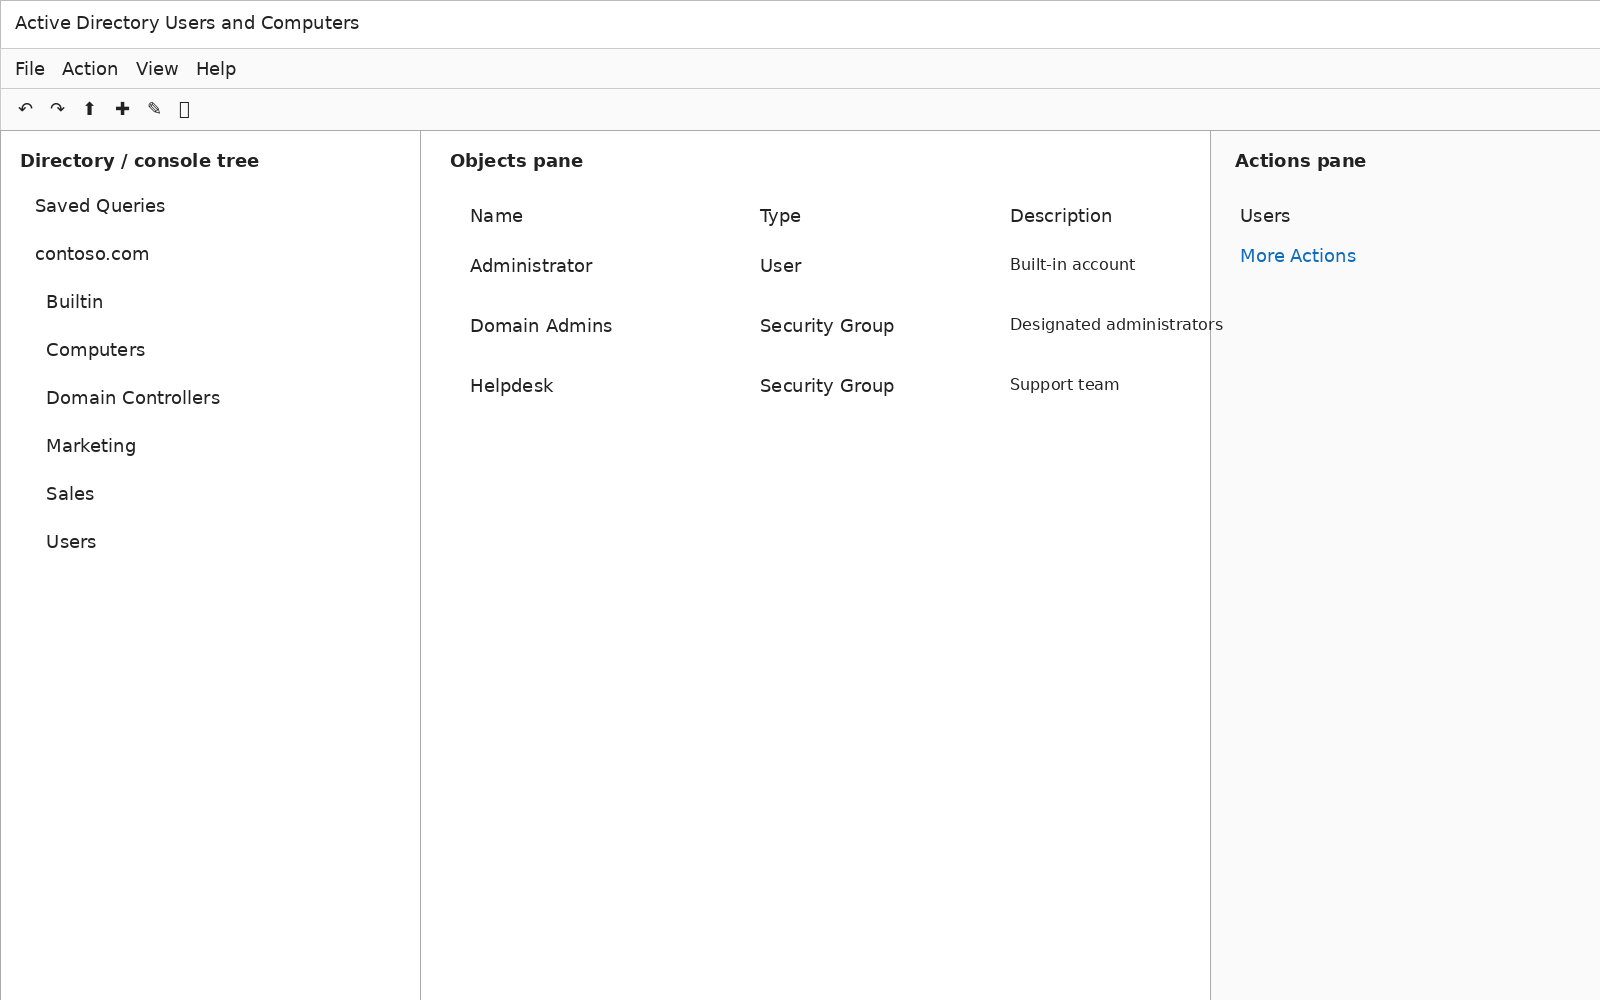Open the Help menu
The image size is (1600, 1000).
pos(216,69)
